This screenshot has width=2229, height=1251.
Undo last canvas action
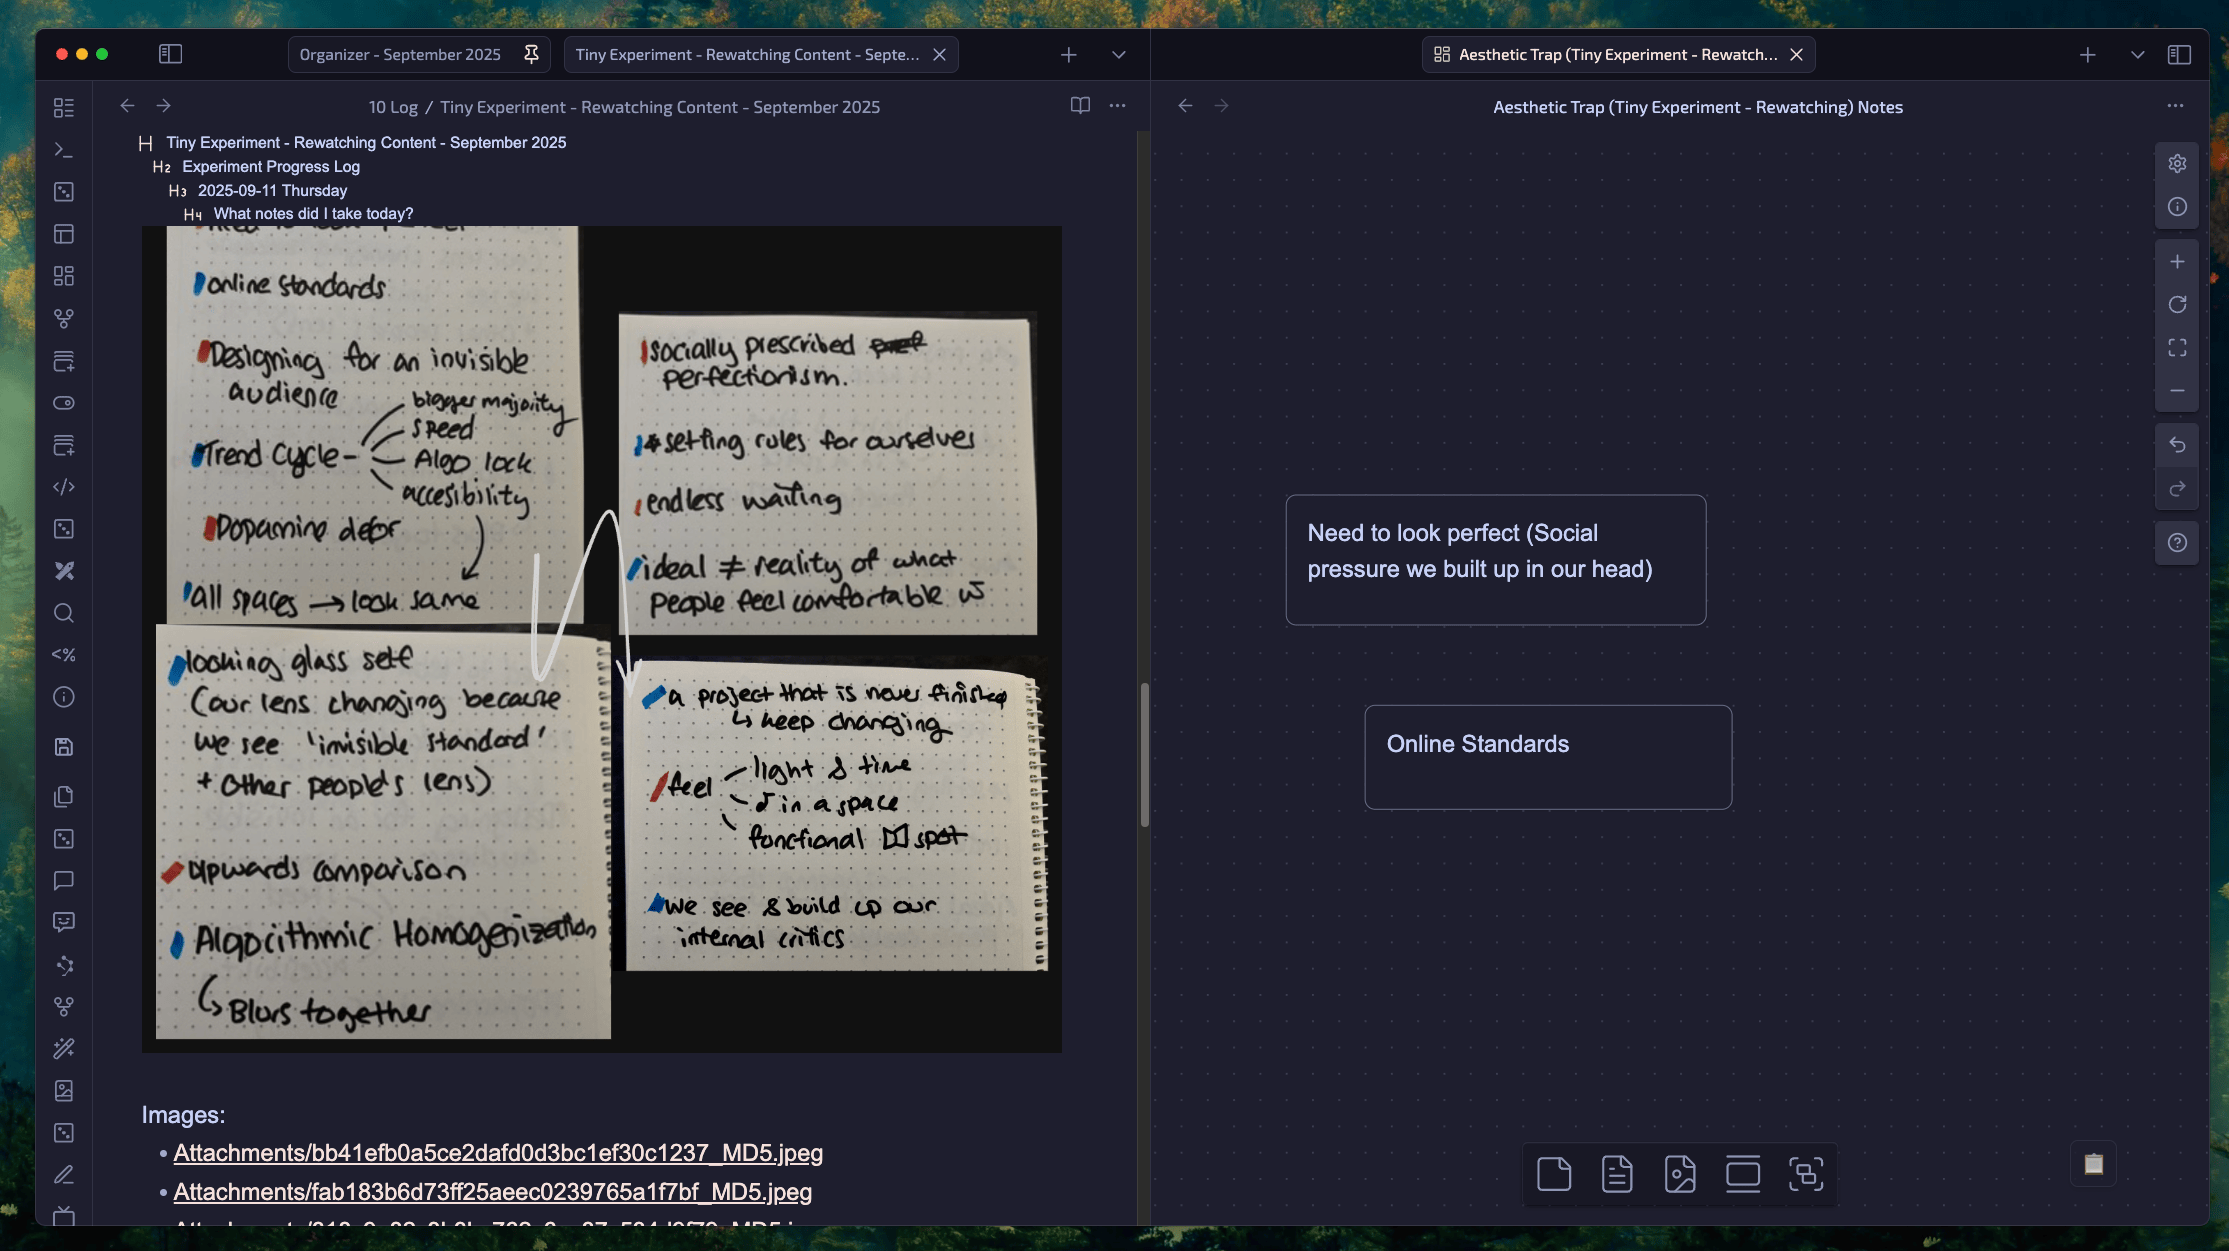(2177, 445)
